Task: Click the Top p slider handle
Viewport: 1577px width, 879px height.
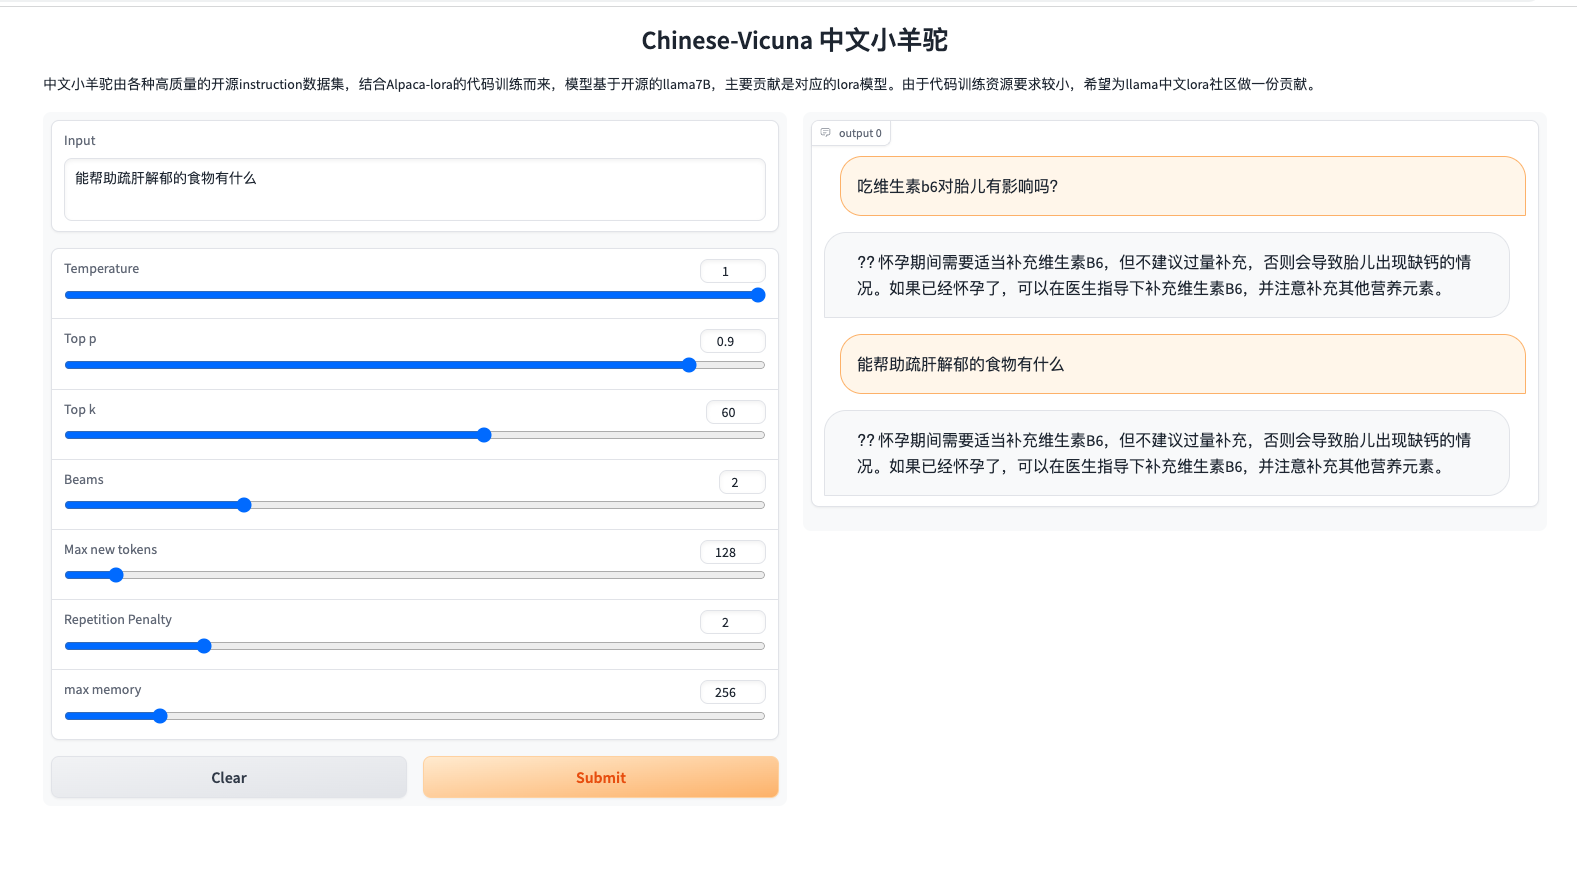Action: click(x=689, y=365)
